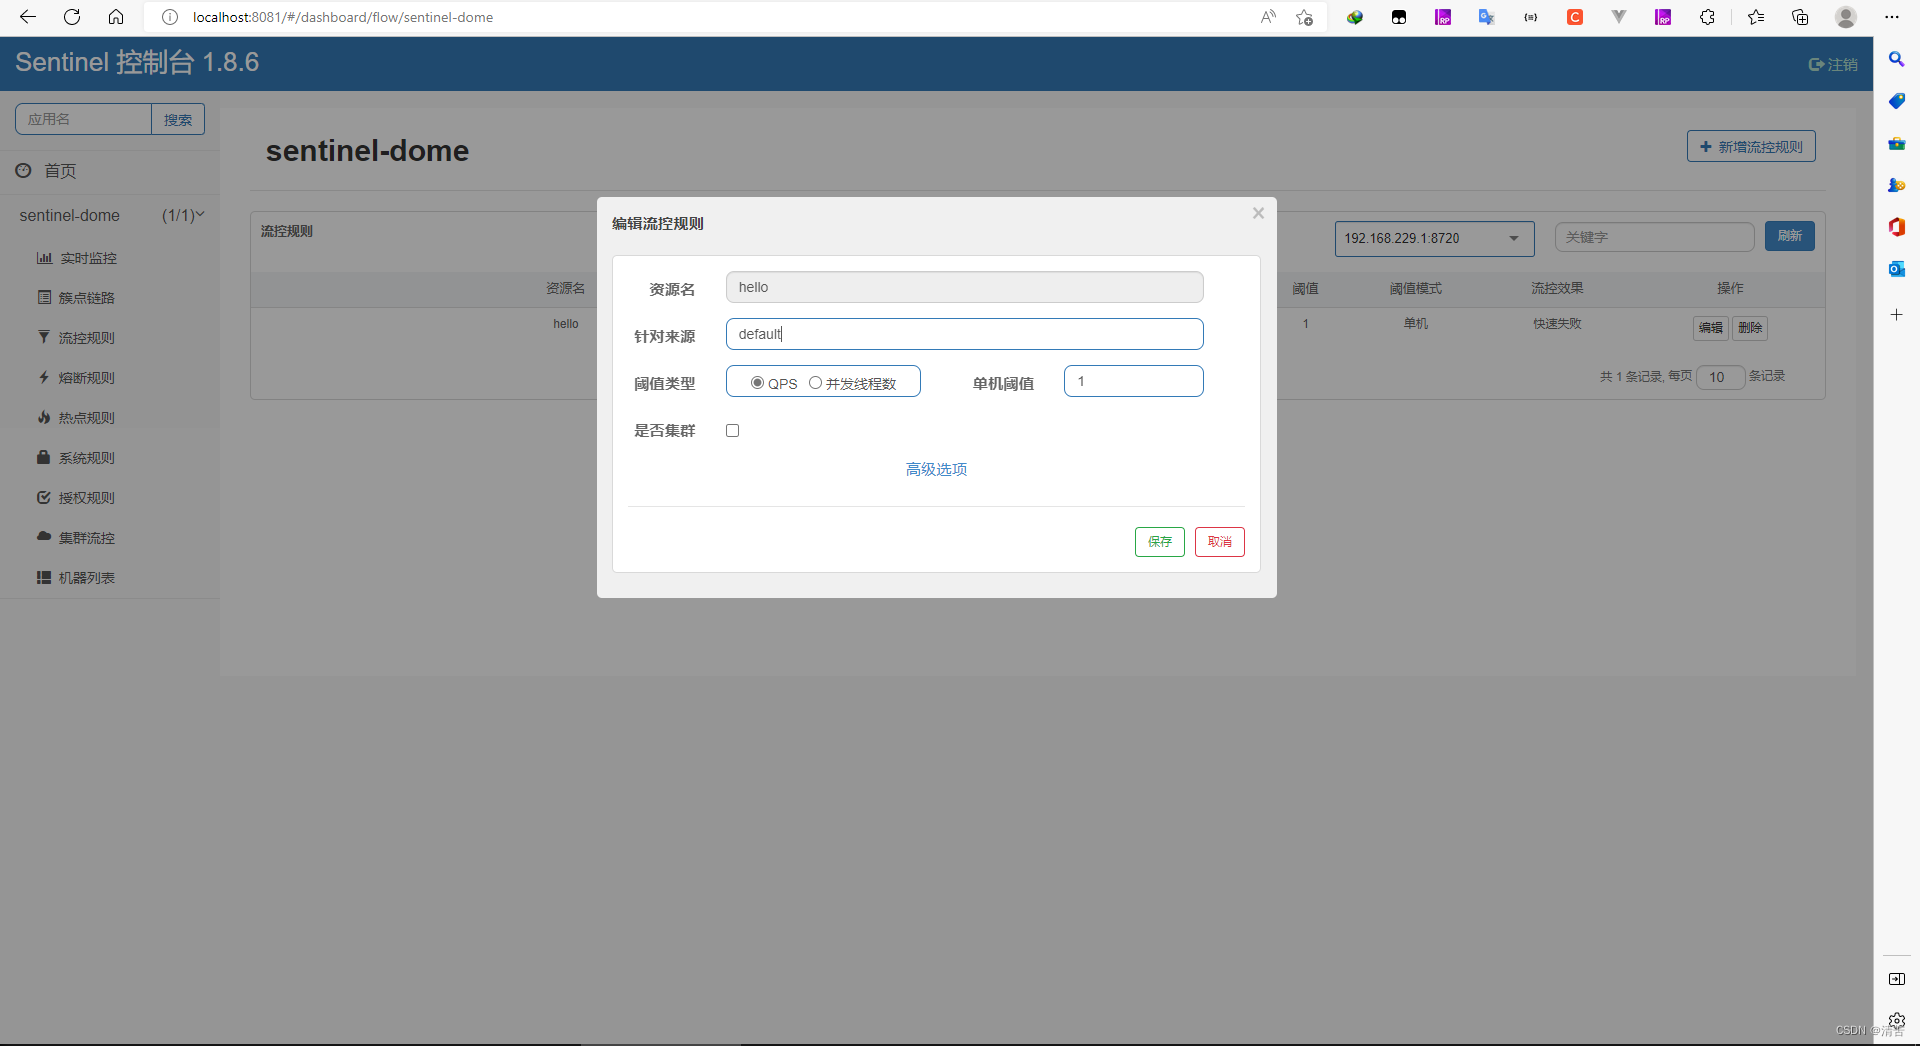1920x1046 pixels.
Task: Open site information icon in address bar
Action: (170, 17)
